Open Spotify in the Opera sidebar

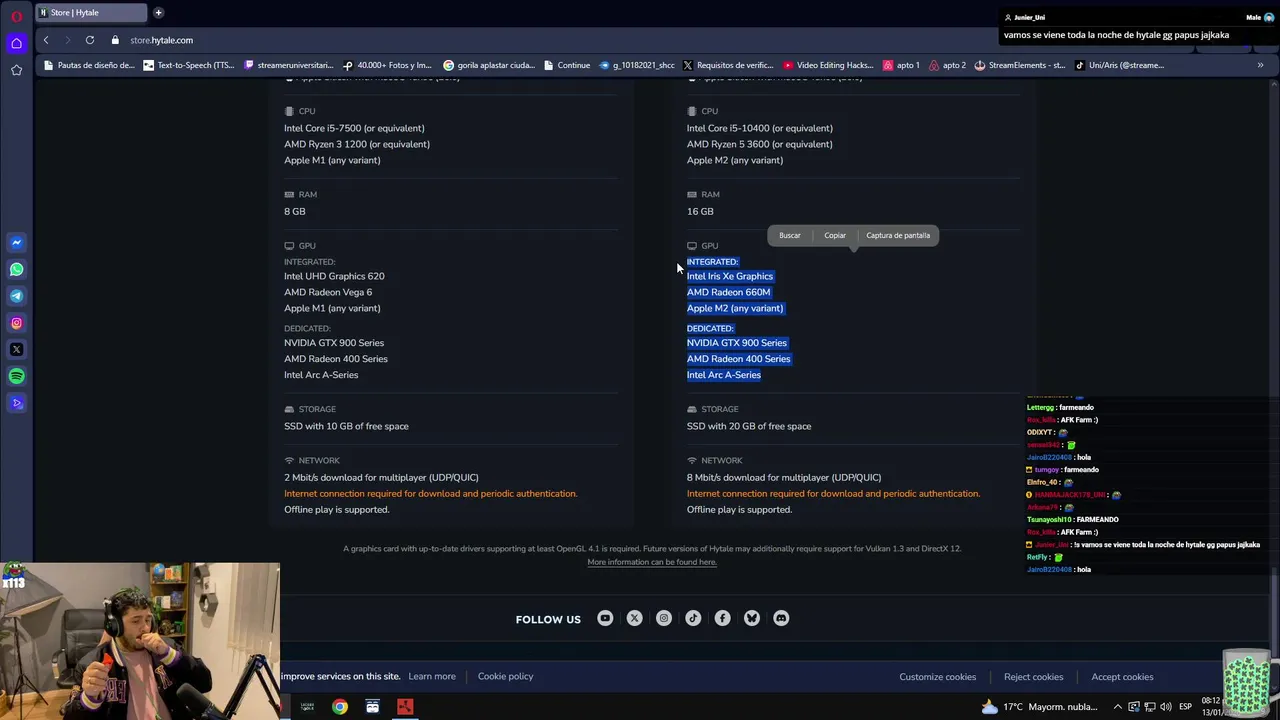(x=16, y=377)
